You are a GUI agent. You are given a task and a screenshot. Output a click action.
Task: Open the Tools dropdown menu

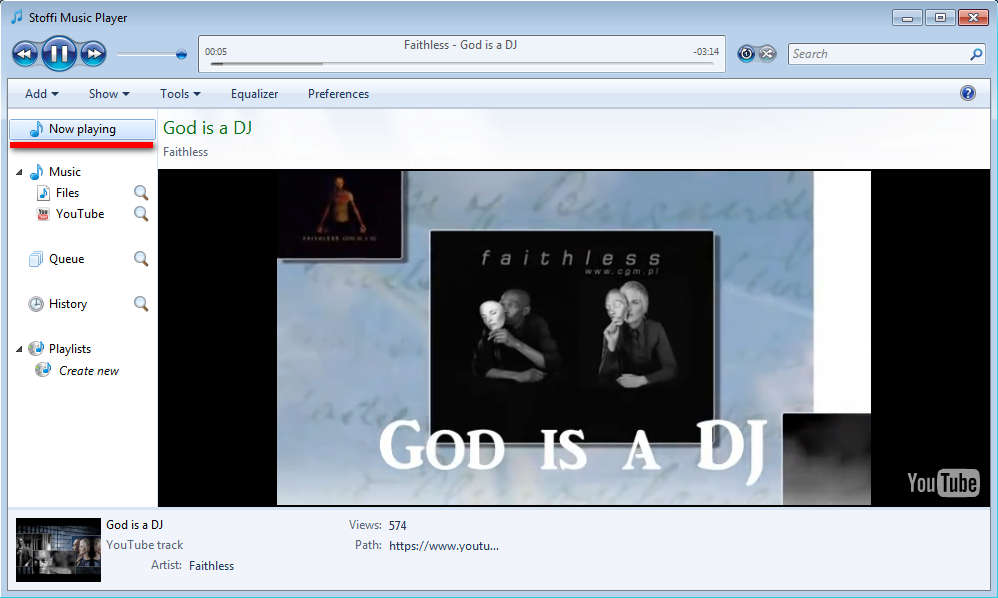180,94
